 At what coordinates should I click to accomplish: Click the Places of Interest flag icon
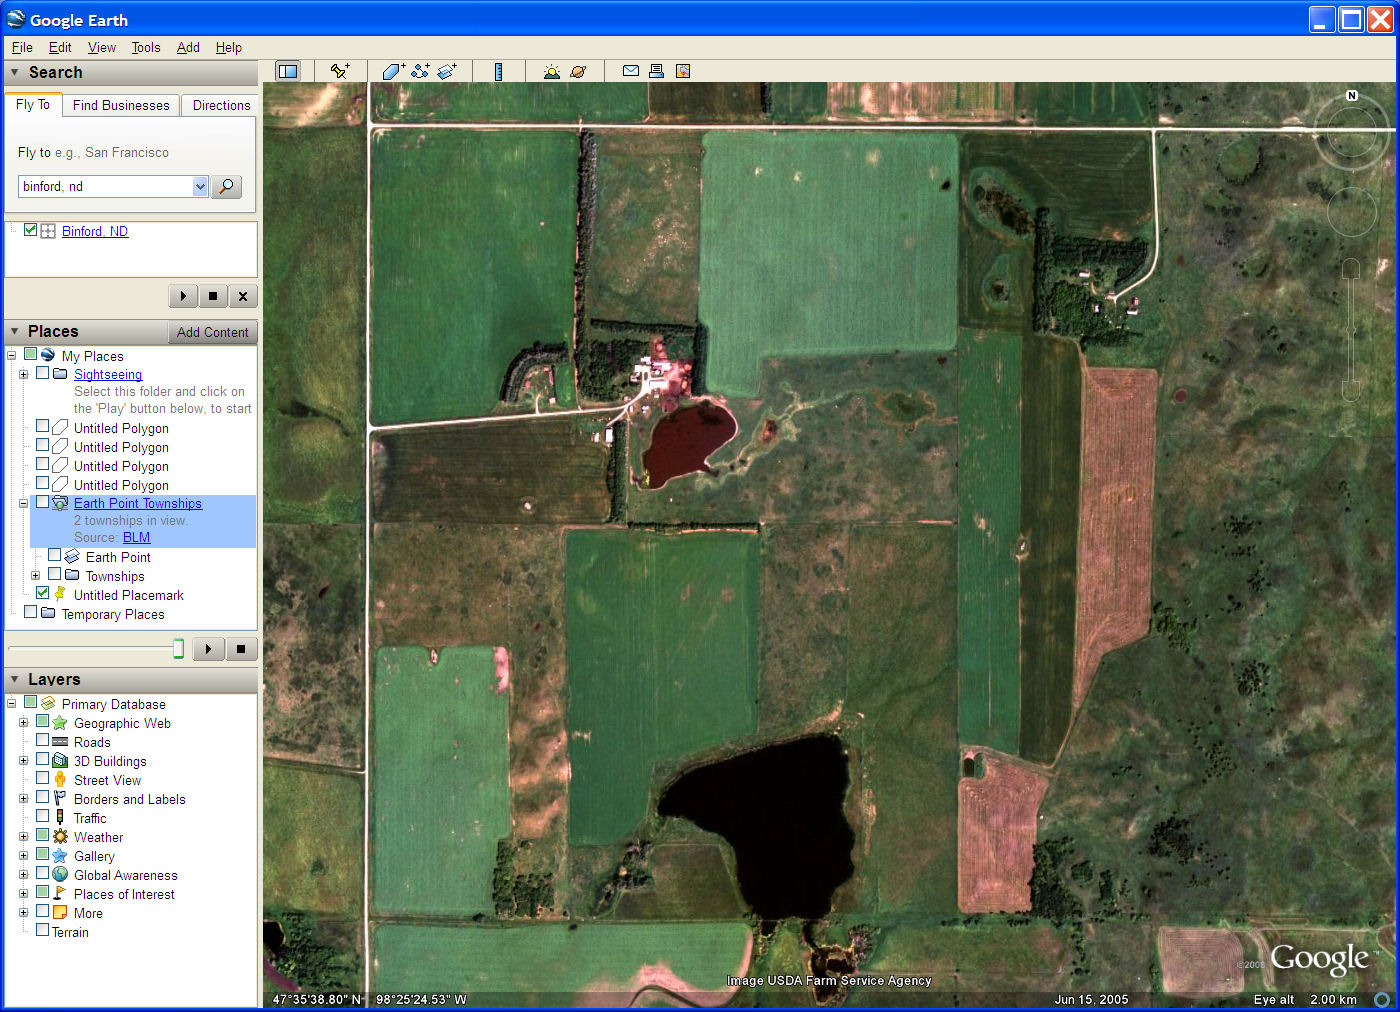tap(60, 894)
